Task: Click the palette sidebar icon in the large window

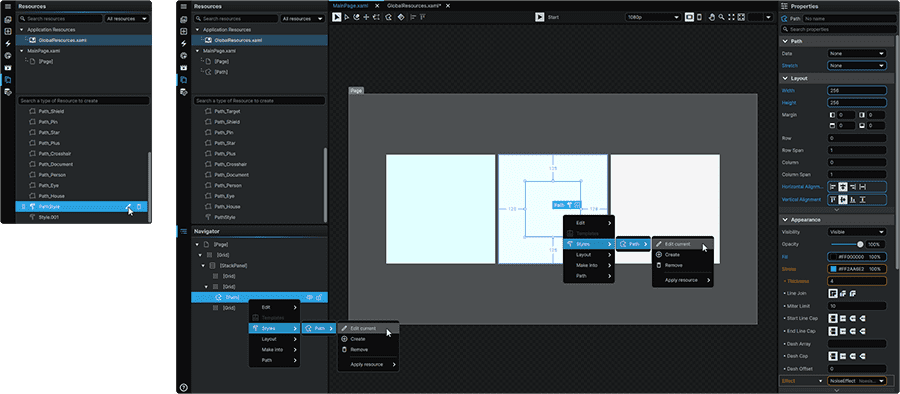Action: (184, 56)
